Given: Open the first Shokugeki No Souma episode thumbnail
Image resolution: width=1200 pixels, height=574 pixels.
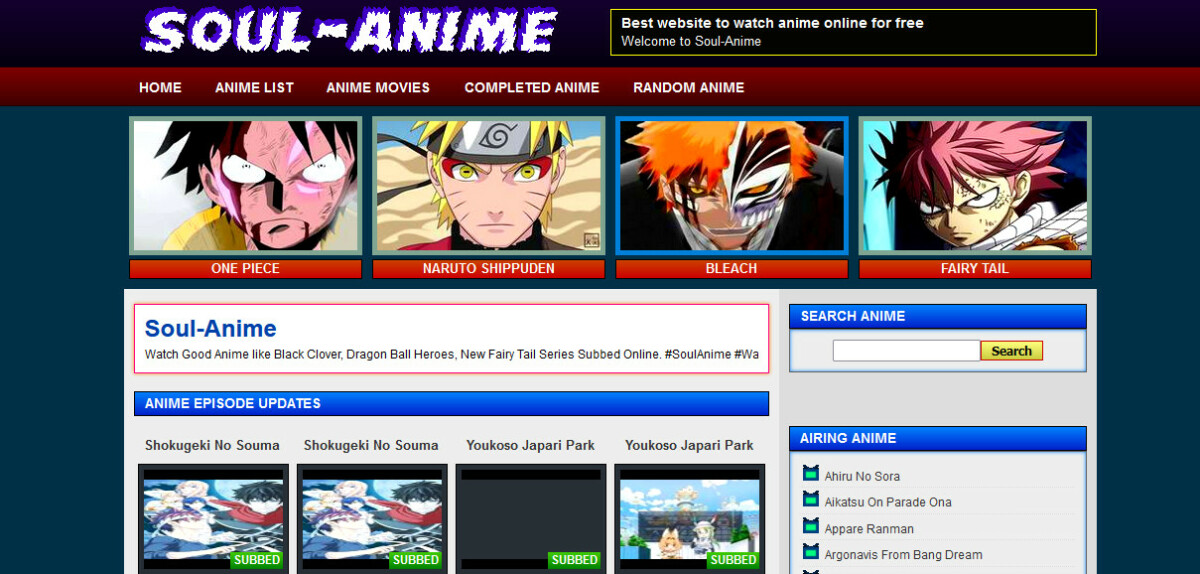Looking at the screenshot, I should point(213,518).
